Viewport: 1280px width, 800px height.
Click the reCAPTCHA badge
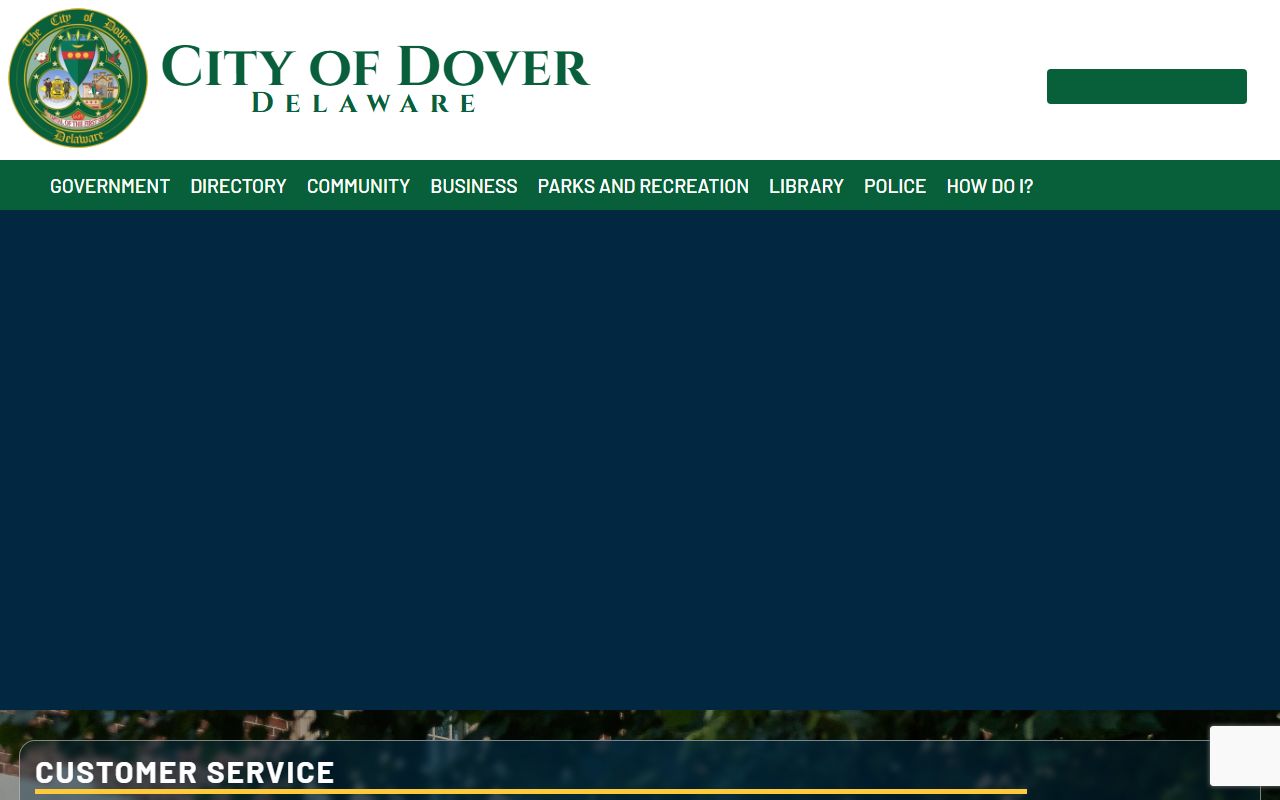click(x=1245, y=756)
